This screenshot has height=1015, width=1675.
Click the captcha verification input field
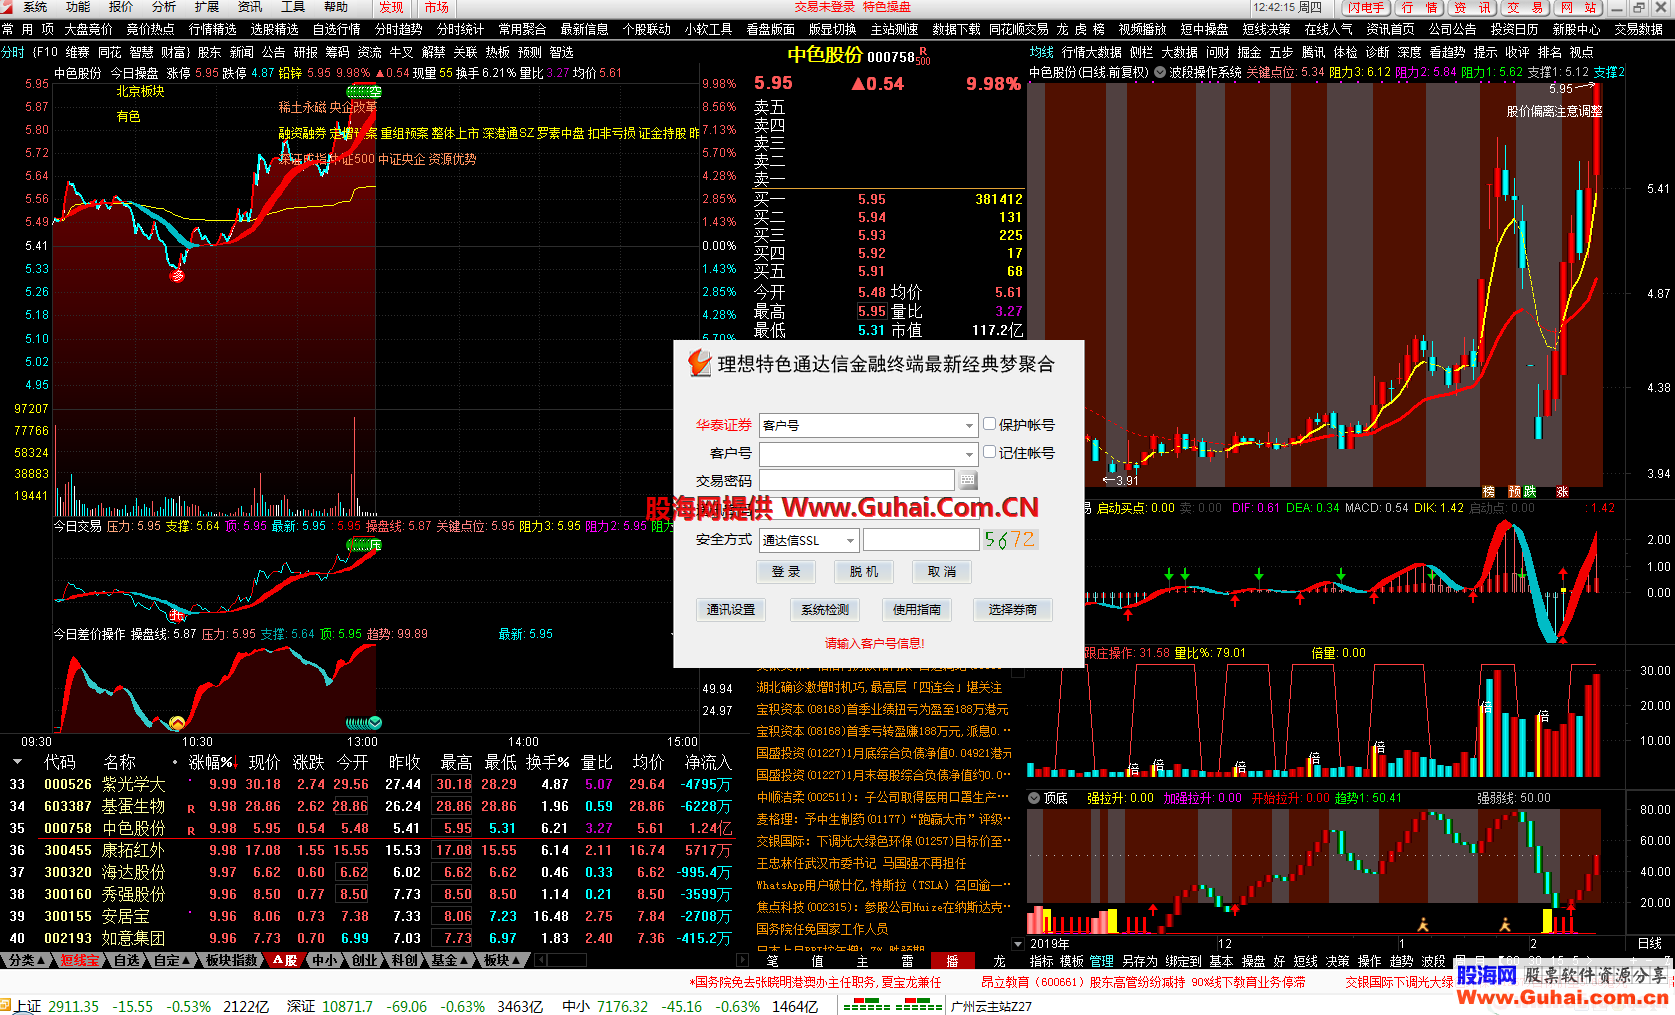pos(921,540)
